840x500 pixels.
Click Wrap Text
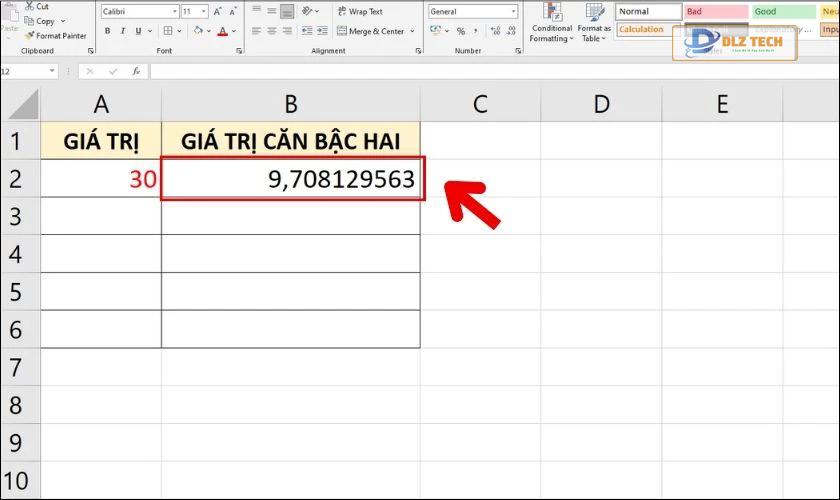pyautogui.click(x=360, y=11)
